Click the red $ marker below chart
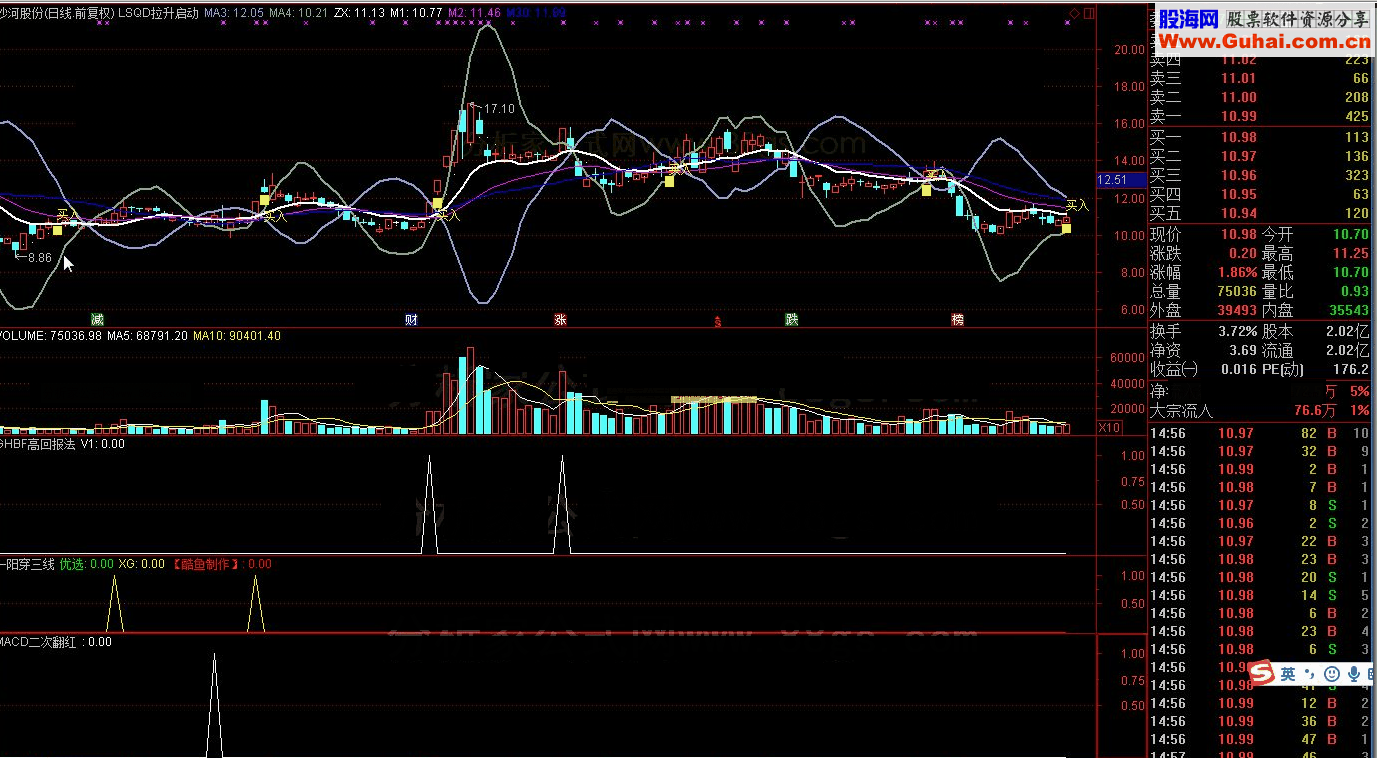1377x758 pixels. coord(716,321)
